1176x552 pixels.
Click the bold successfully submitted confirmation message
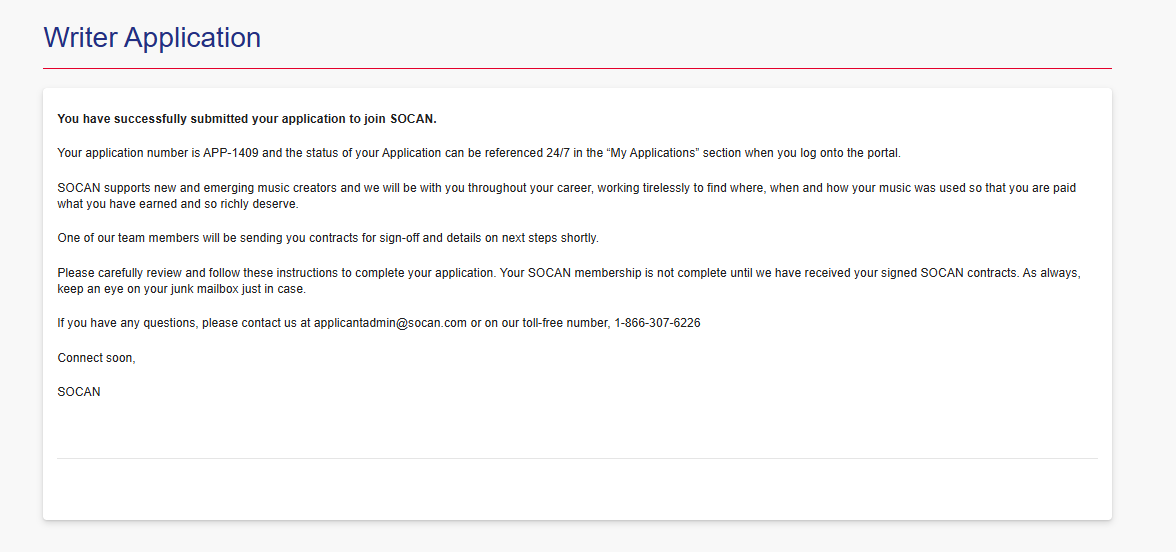pos(247,119)
